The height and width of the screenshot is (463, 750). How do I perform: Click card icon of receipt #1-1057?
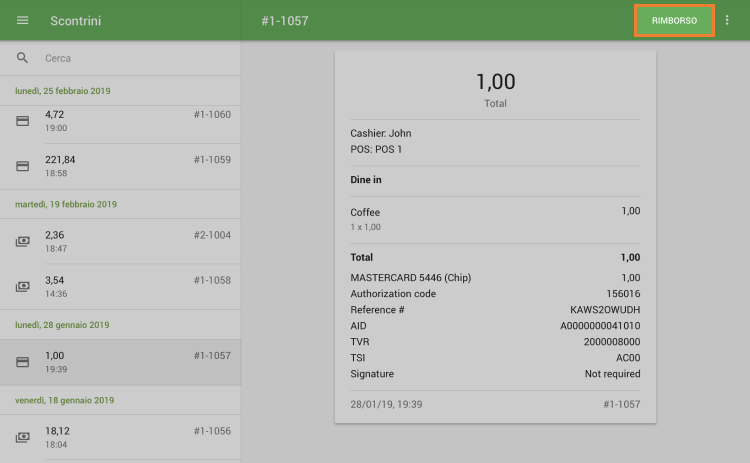click(x=23, y=362)
